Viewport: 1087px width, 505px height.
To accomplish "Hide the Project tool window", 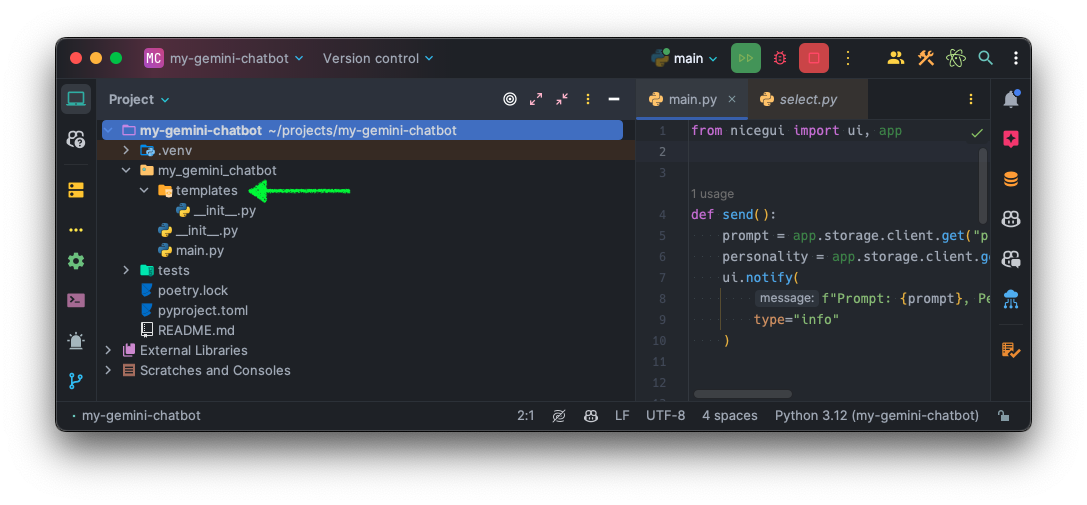I will (x=614, y=99).
